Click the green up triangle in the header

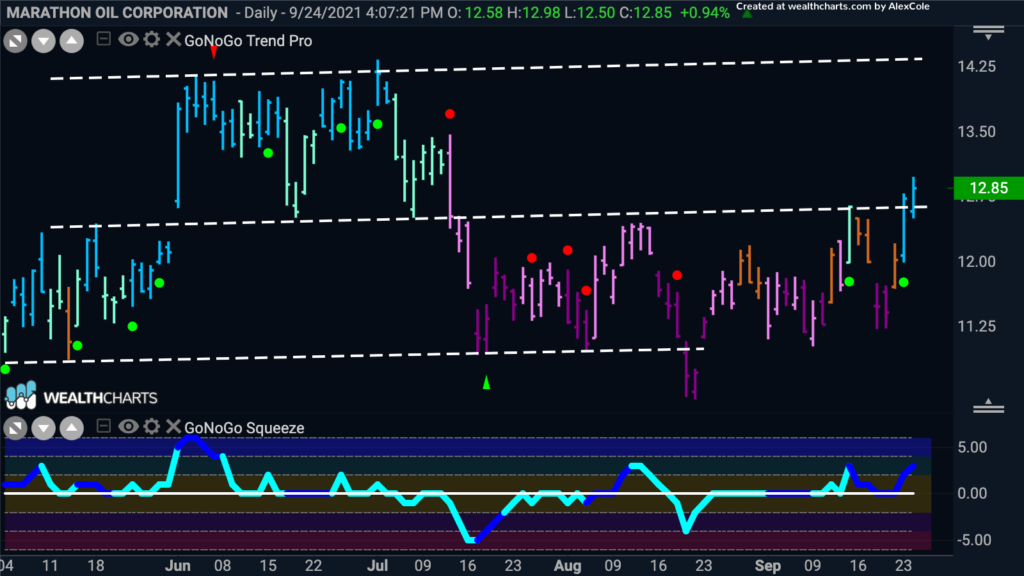click(x=747, y=13)
